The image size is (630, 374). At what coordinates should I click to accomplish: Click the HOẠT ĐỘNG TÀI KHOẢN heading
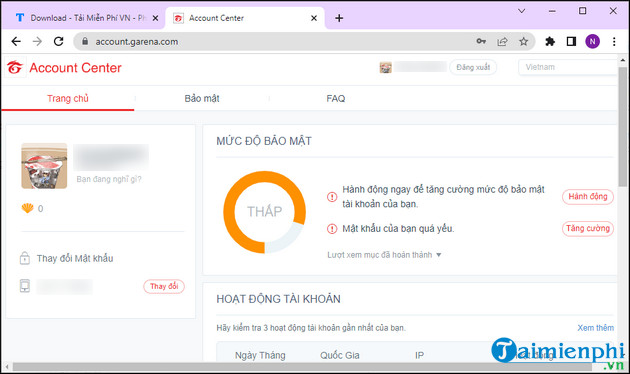[278, 299]
